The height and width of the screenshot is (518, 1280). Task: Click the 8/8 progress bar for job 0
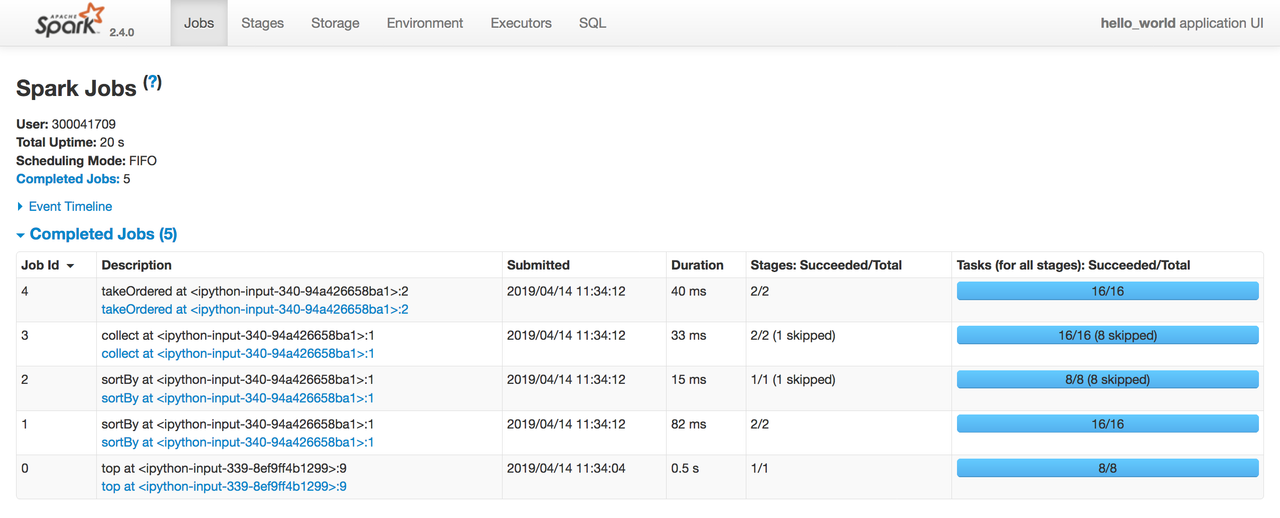click(1107, 468)
